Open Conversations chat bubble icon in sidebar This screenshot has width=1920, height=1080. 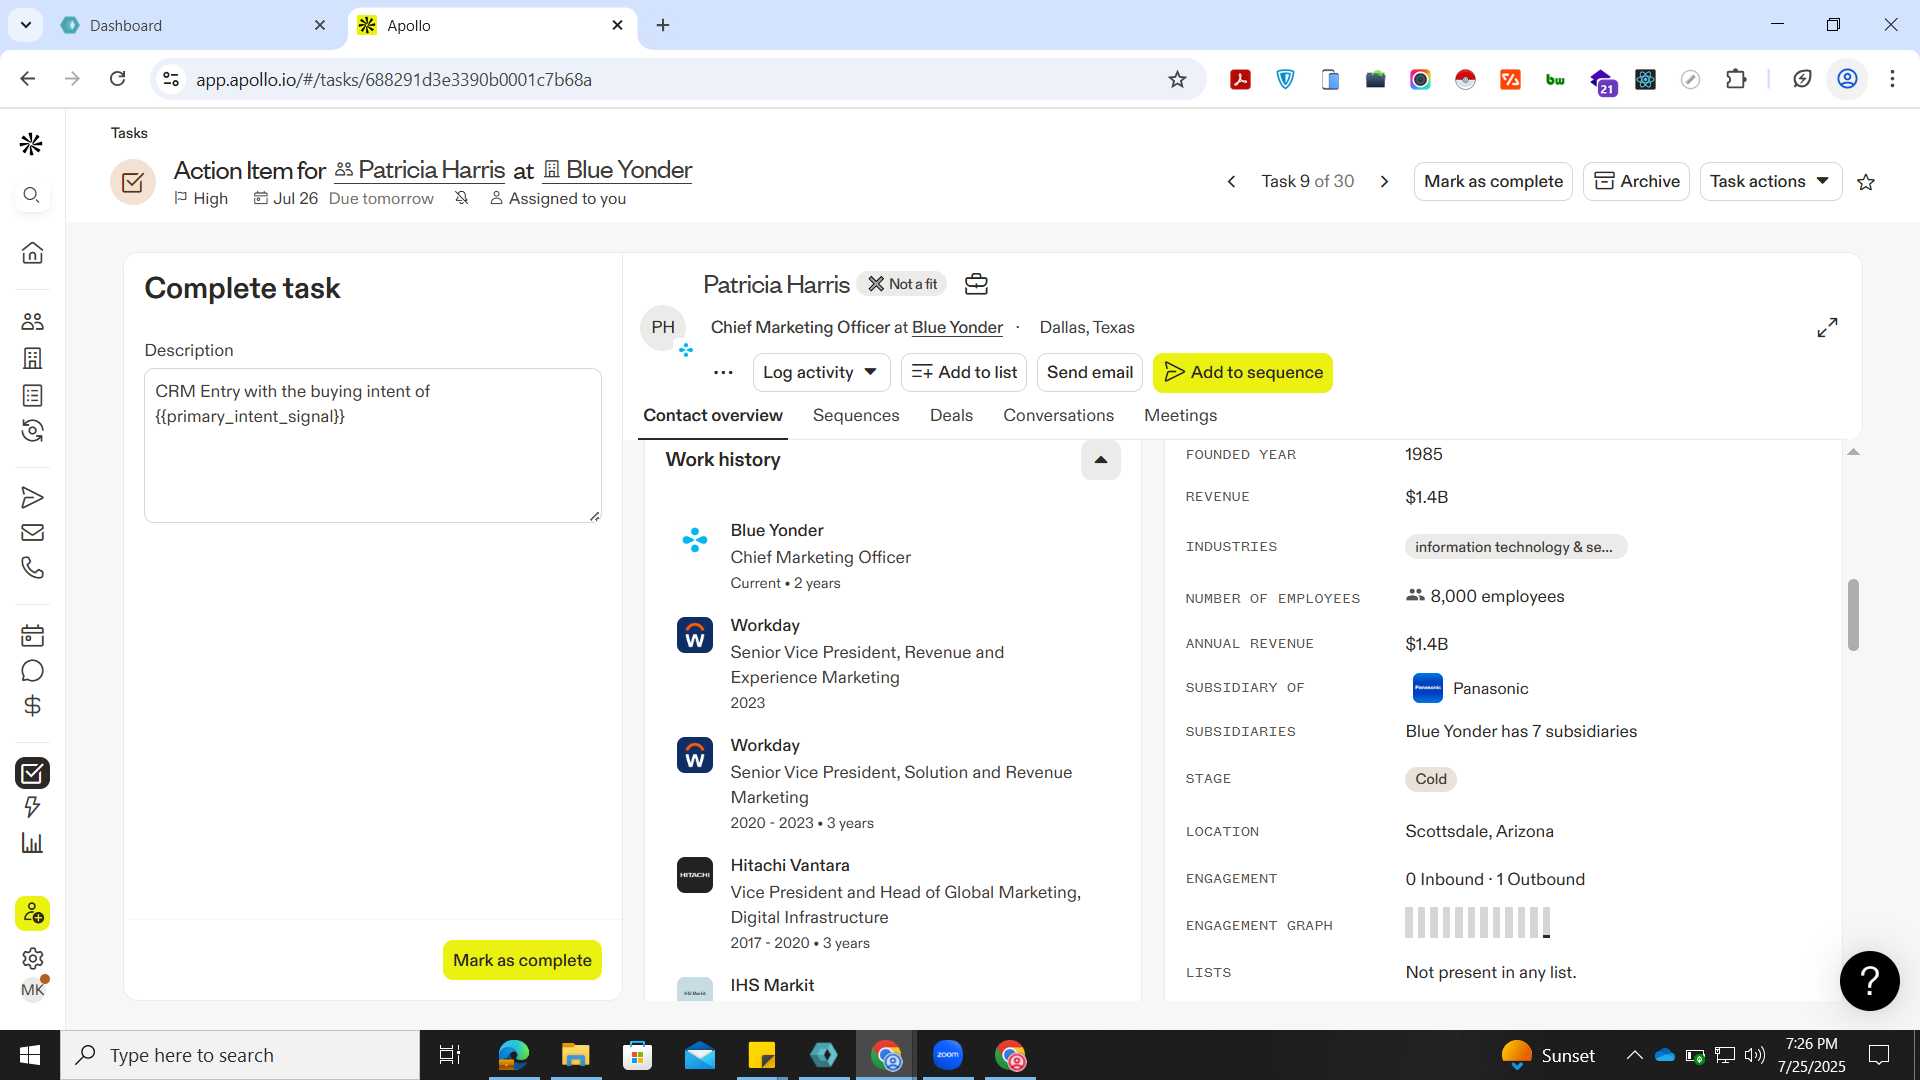[32, 671]
